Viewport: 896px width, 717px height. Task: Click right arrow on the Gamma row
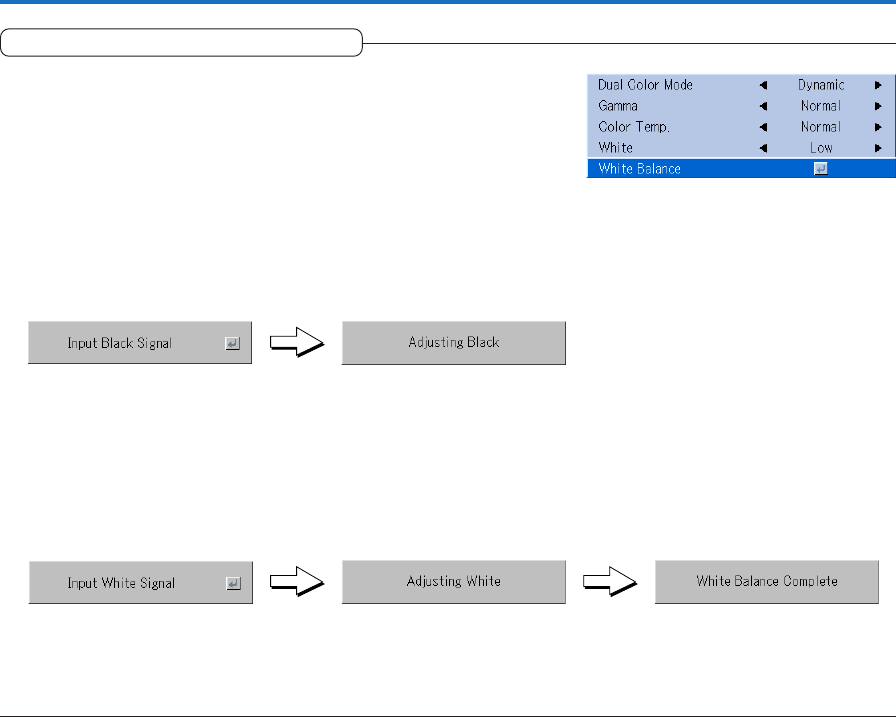pos(877,106)
